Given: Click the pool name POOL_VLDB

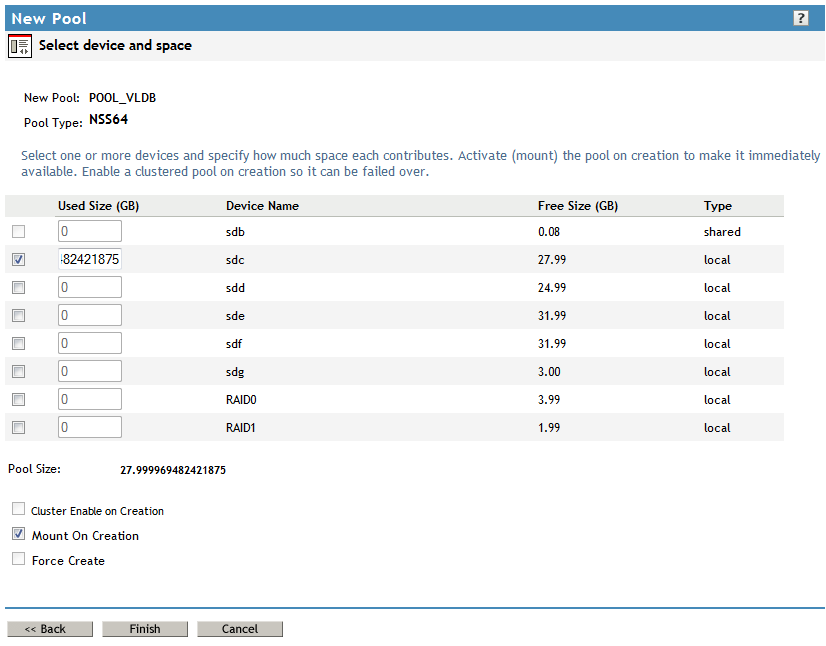Looking at the screenshot, I should (122, 98).
